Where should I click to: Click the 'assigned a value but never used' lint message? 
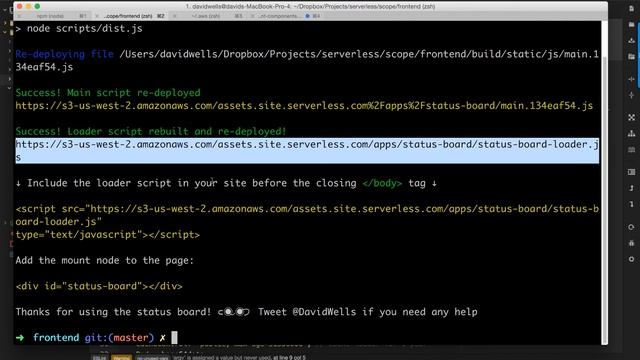[239, 358]
